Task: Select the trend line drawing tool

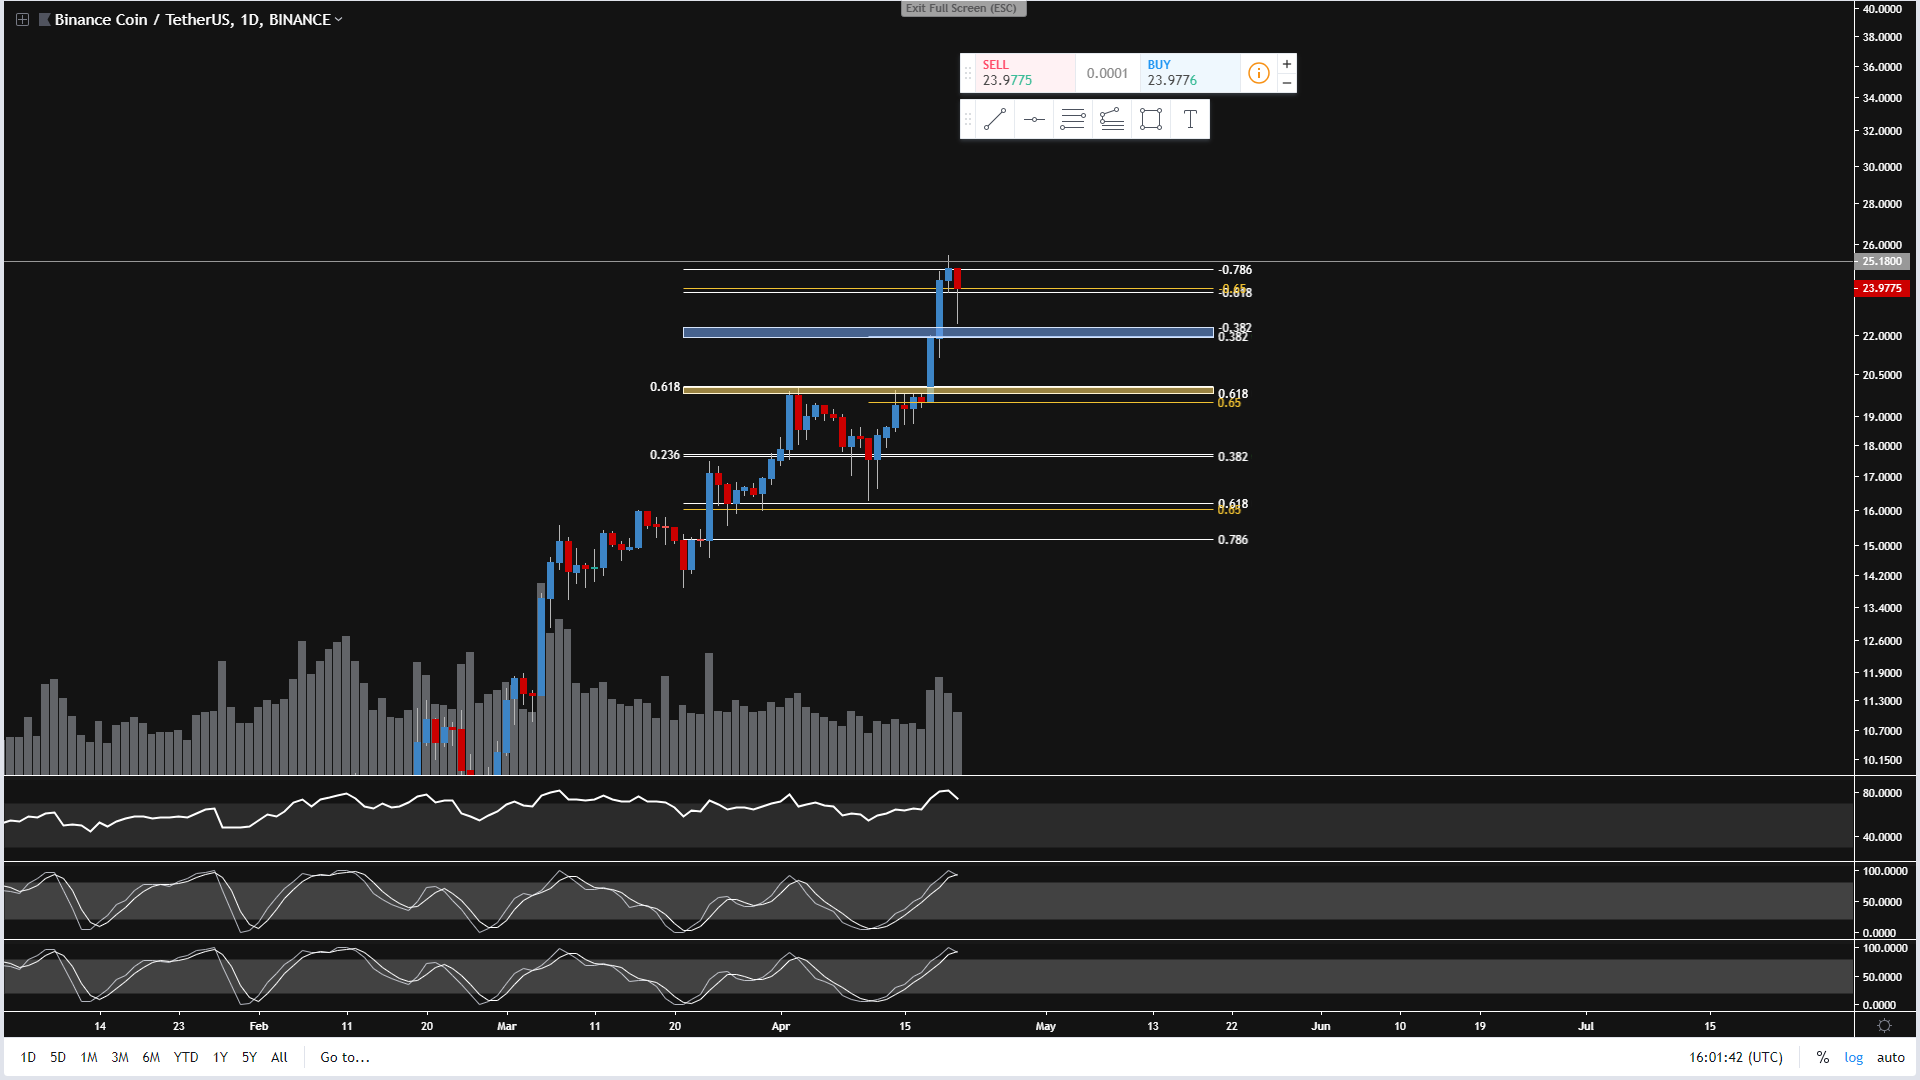Action: point(994,120)
